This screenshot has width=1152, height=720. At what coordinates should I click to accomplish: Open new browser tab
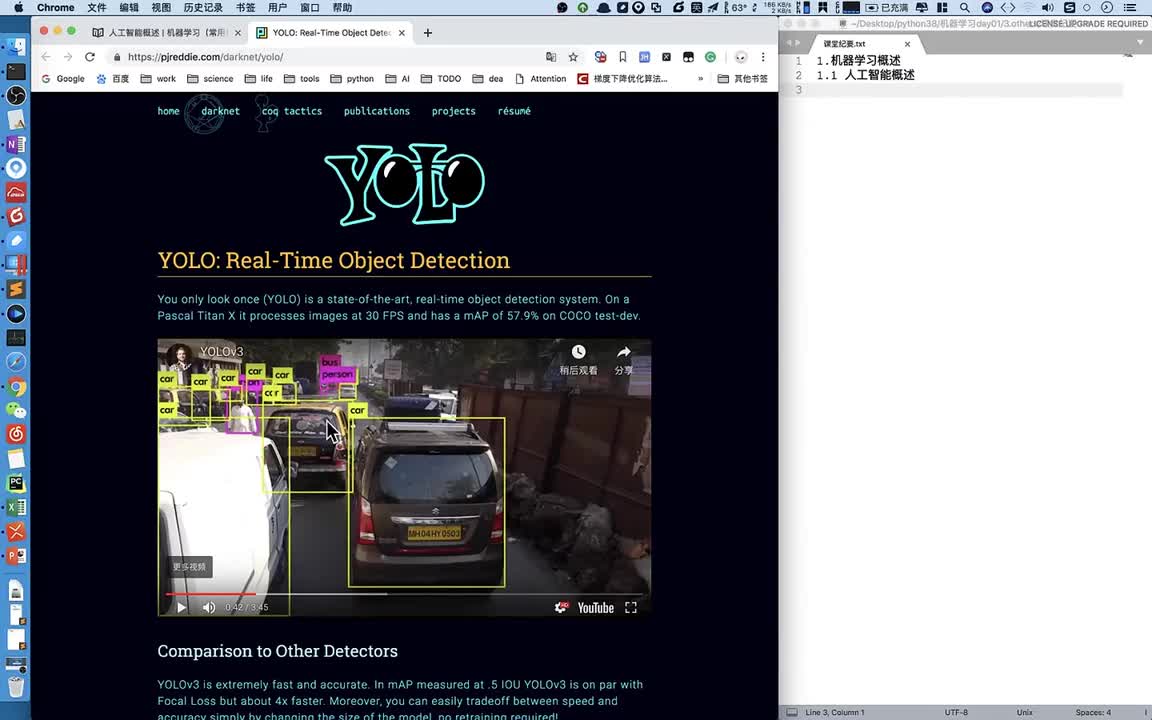click(x=428, y=32)
